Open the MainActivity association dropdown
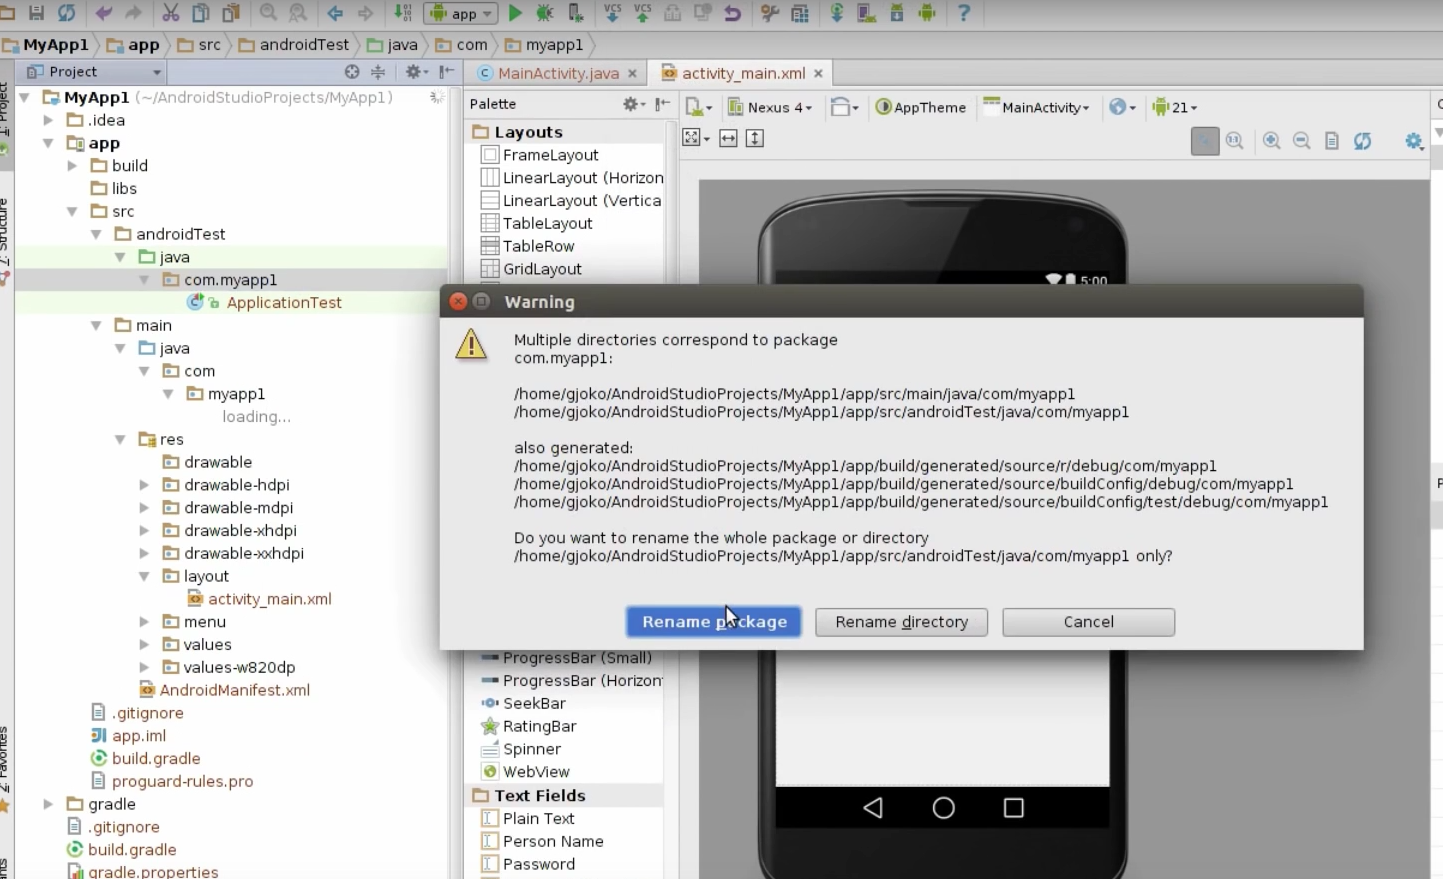The width and height of the screenshot is (1443, 879). (x=1037, y=107)
